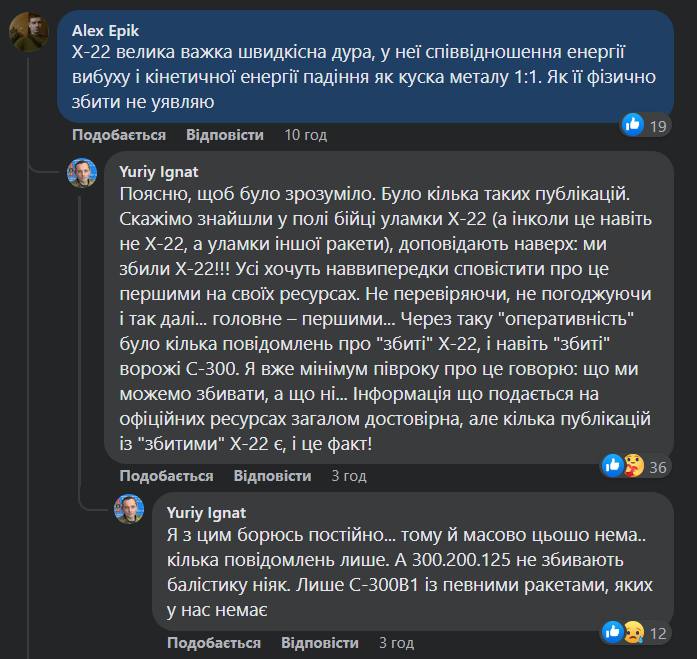Click Yuriy Ignat's avatar on the long reply
697x659 pixels.
[x=82, y=172]
